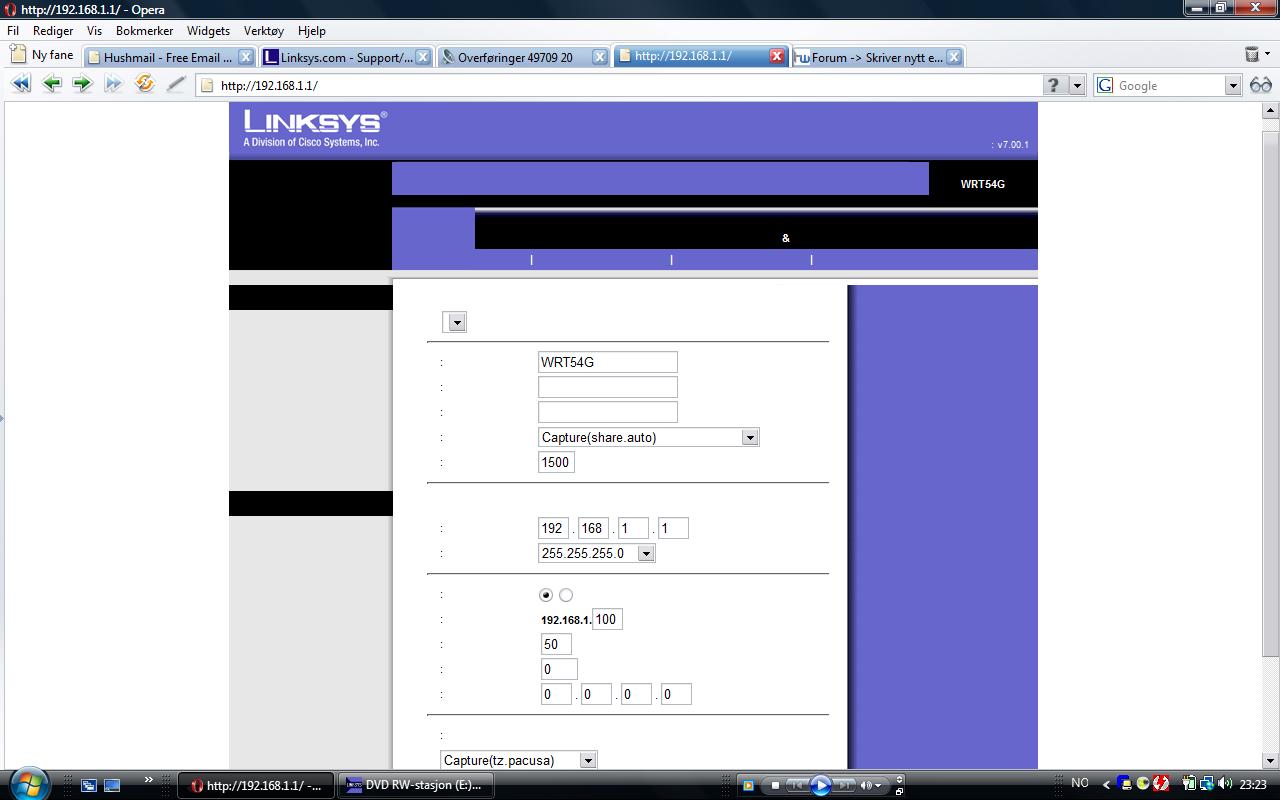Click the taskbar clock showing 23:23
The height and width of the screenshot is (800, 1280).
click(x=1253, y=785)
